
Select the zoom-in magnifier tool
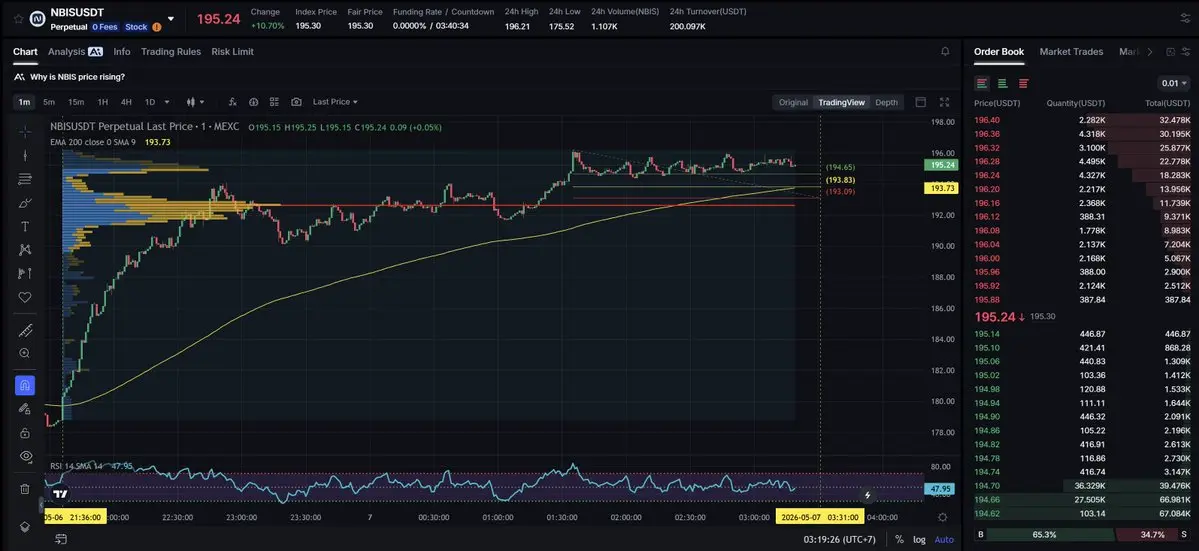24,353
